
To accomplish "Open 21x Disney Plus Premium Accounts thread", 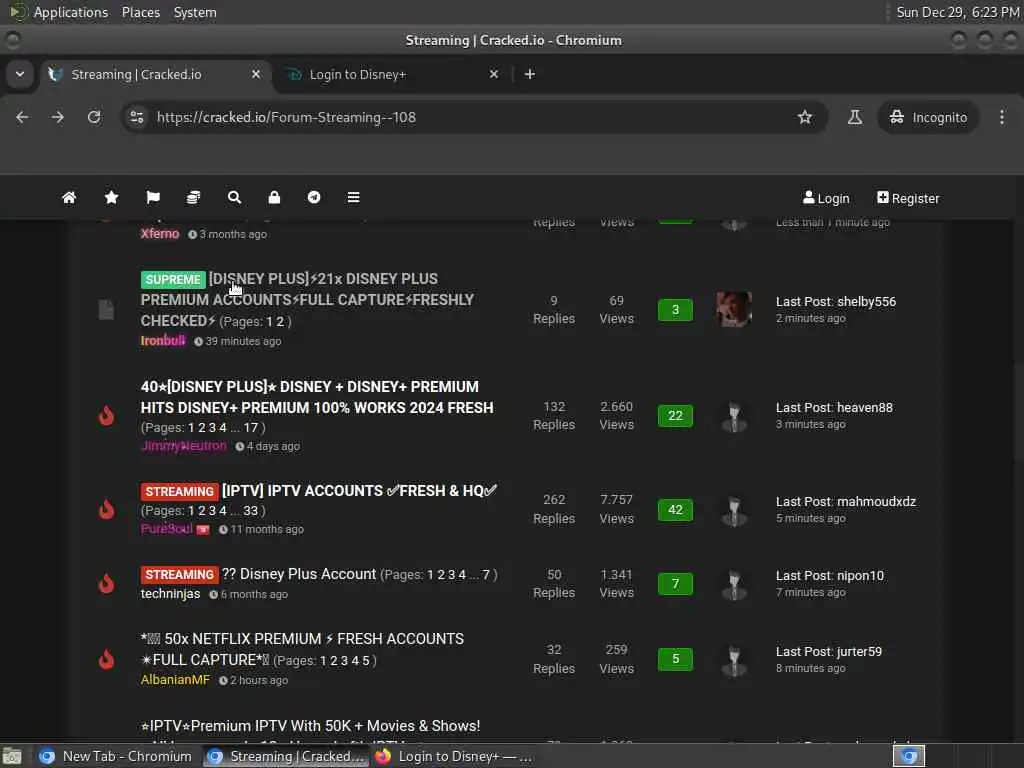I will (307, 299).
